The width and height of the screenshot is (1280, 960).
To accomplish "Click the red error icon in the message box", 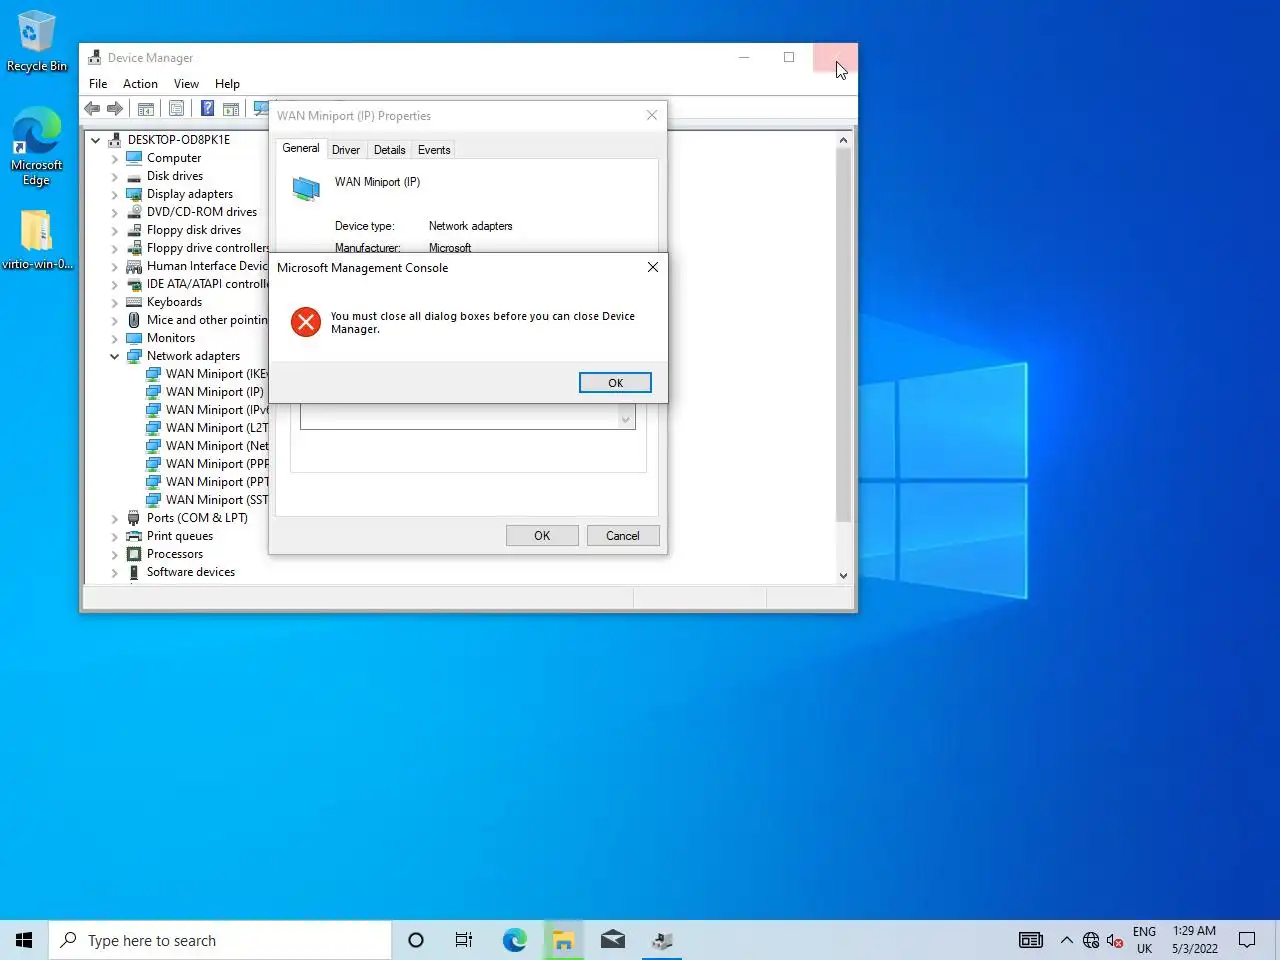I will coord(306,322).
